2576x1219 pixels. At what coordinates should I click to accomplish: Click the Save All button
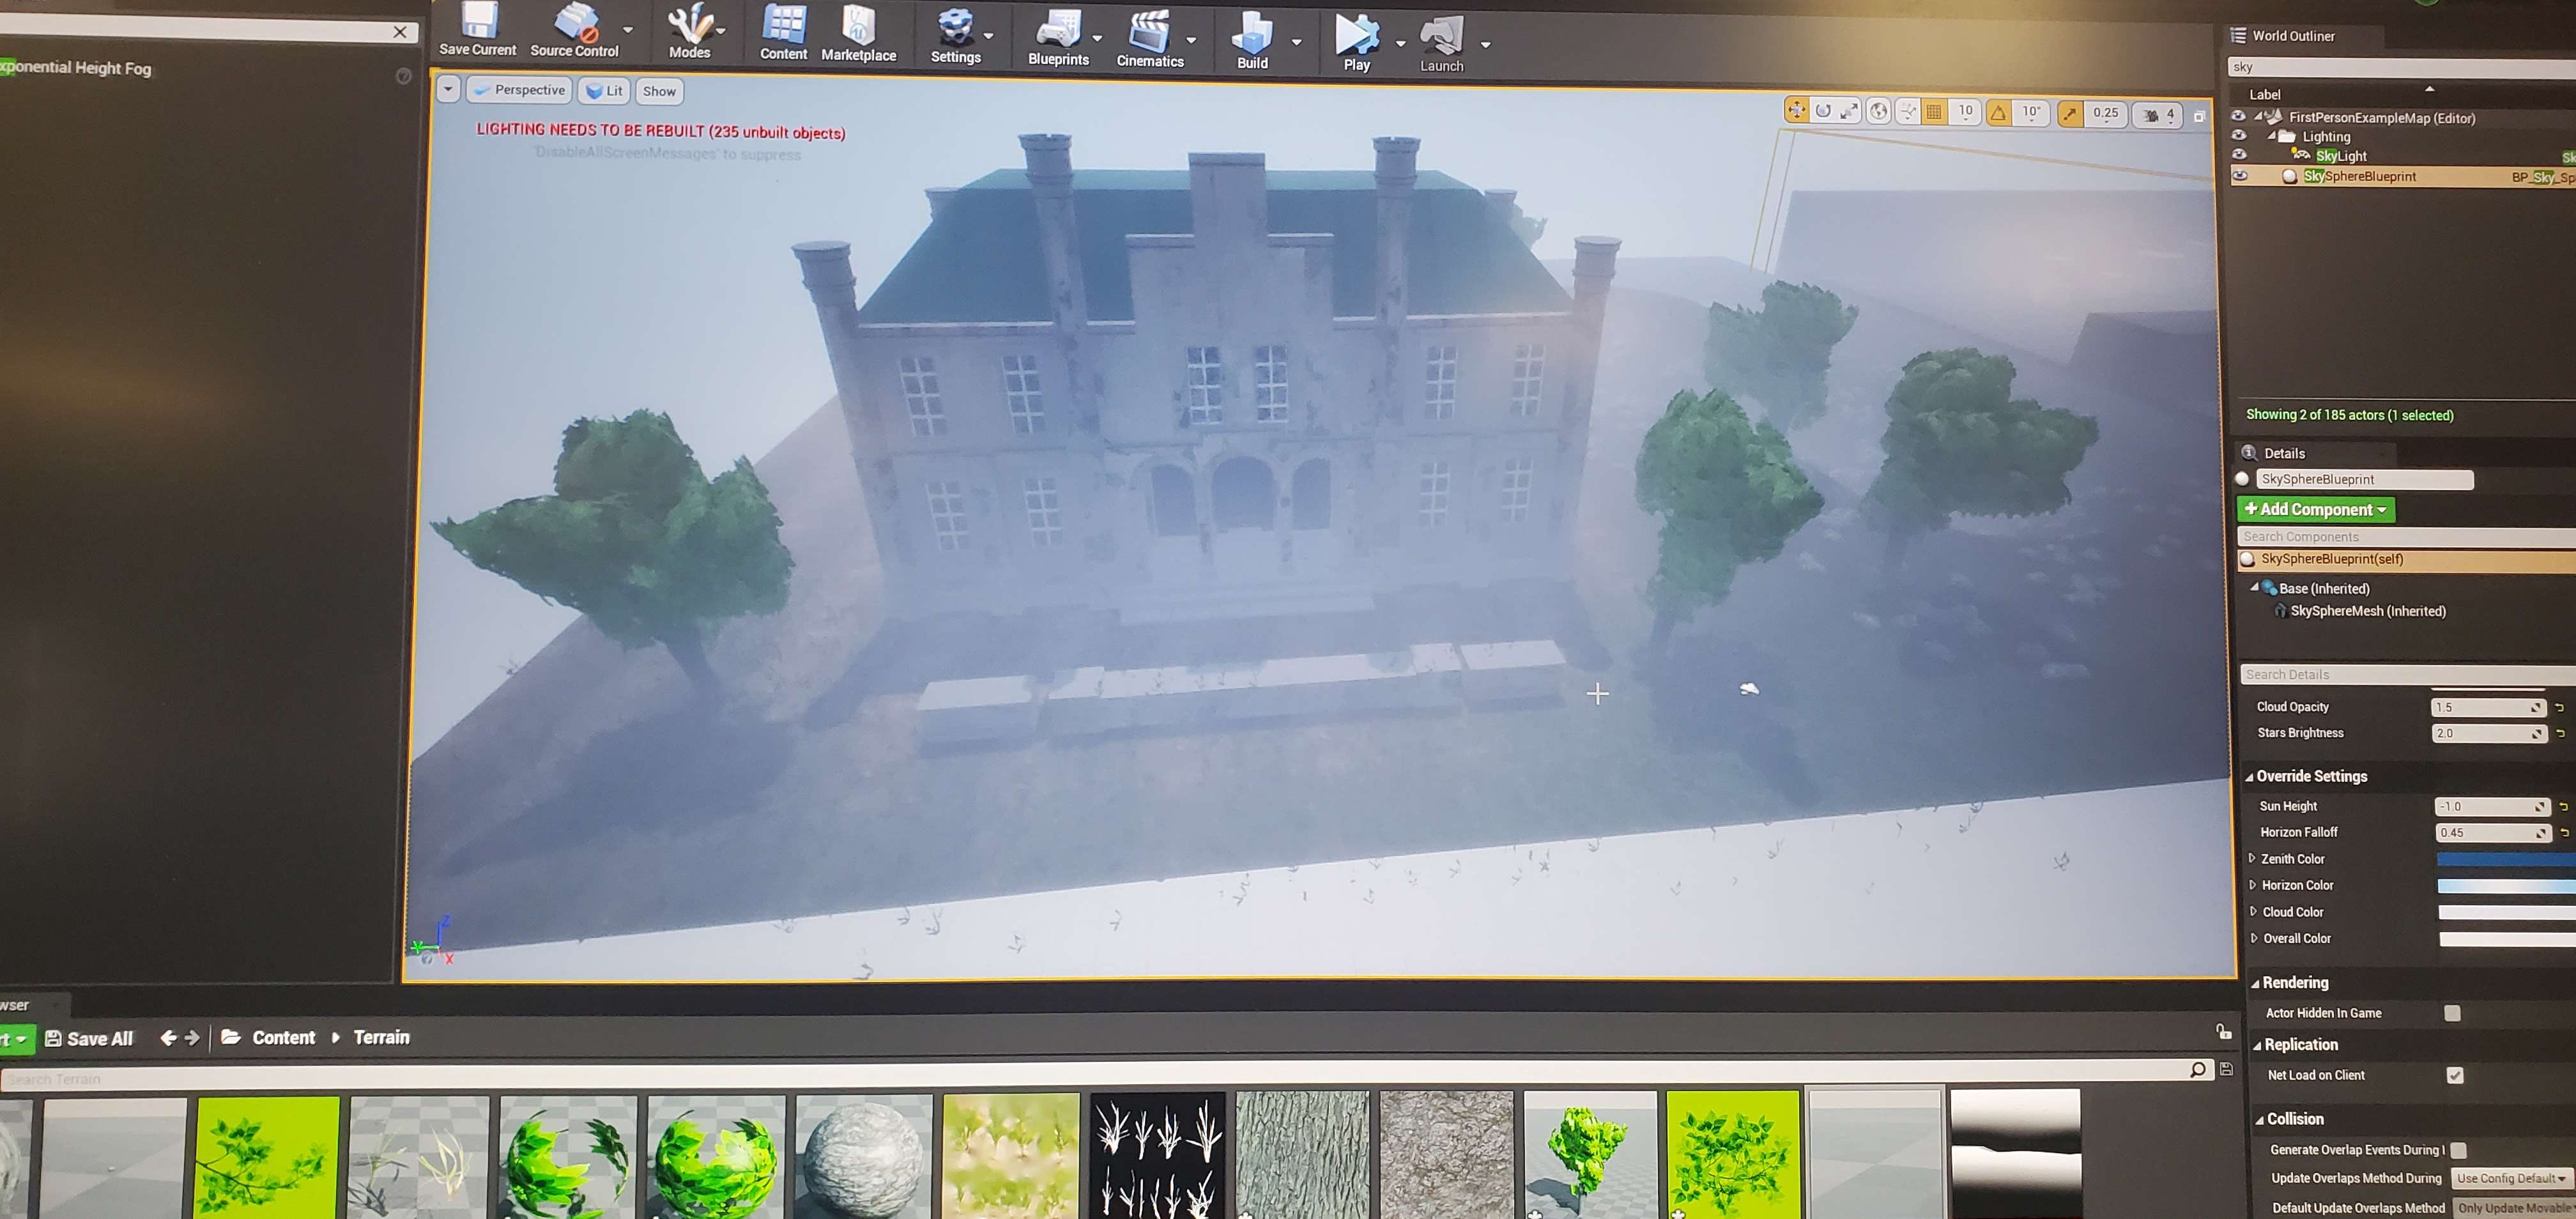coord(89,1038)
